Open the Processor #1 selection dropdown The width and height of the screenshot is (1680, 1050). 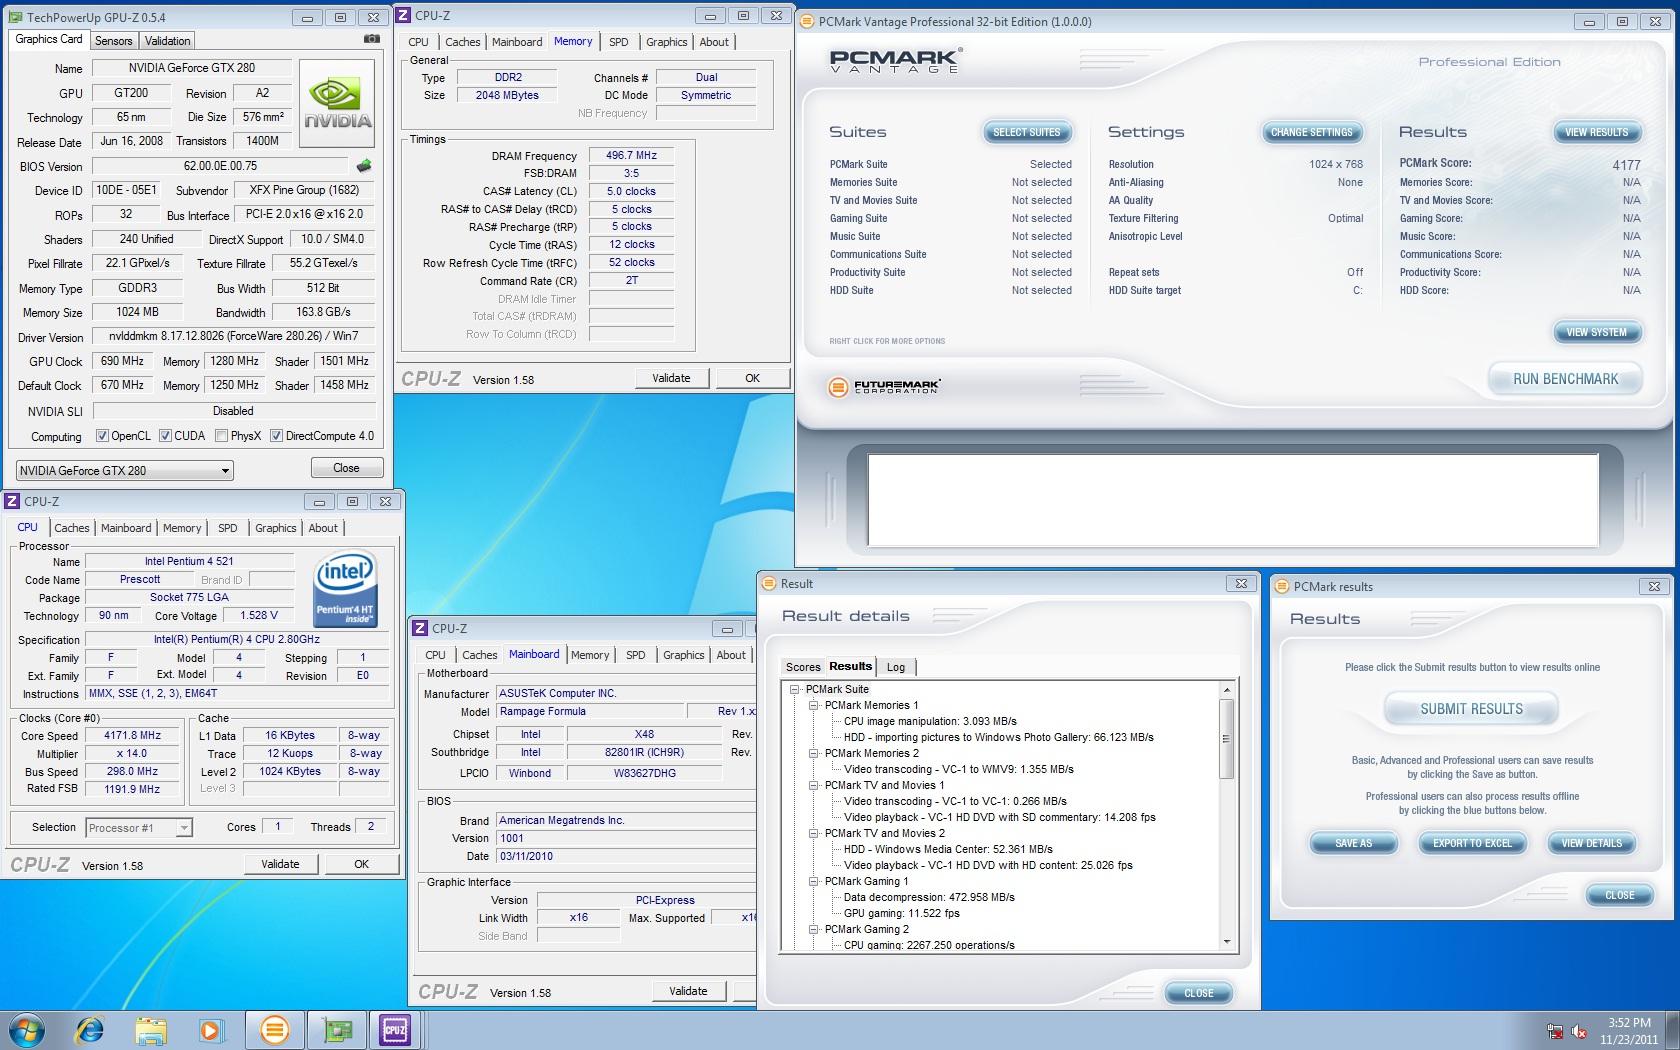[139, 827]
